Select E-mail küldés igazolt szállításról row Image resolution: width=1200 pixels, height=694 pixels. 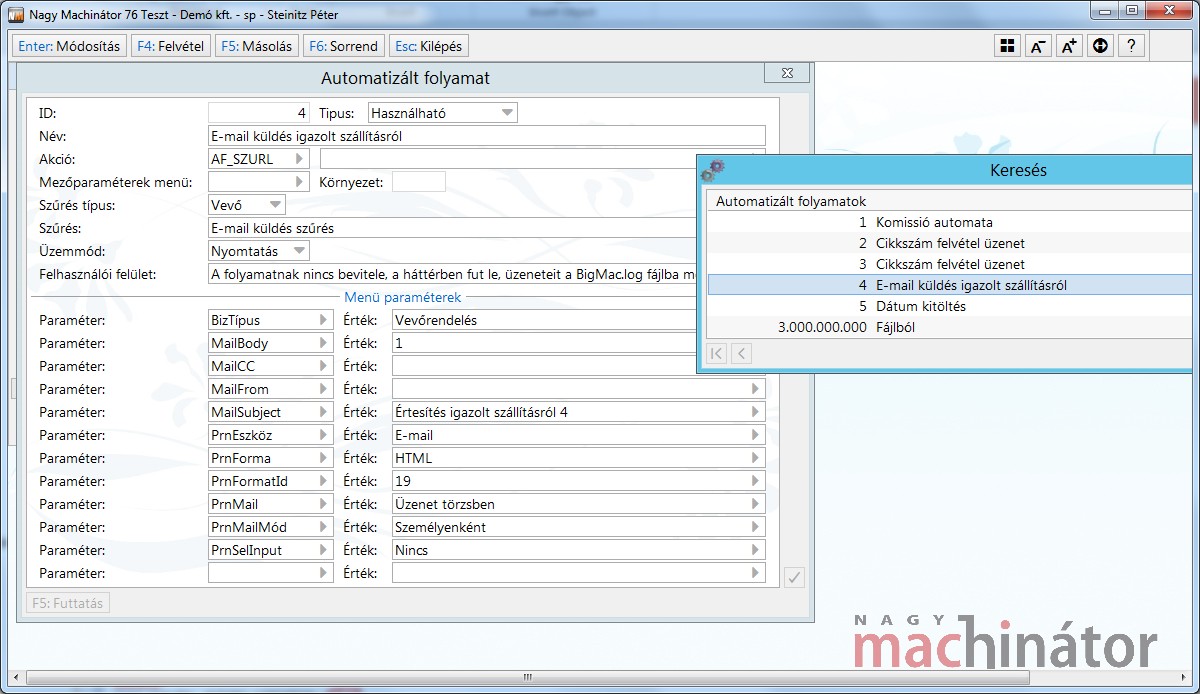tap(950, 285)
